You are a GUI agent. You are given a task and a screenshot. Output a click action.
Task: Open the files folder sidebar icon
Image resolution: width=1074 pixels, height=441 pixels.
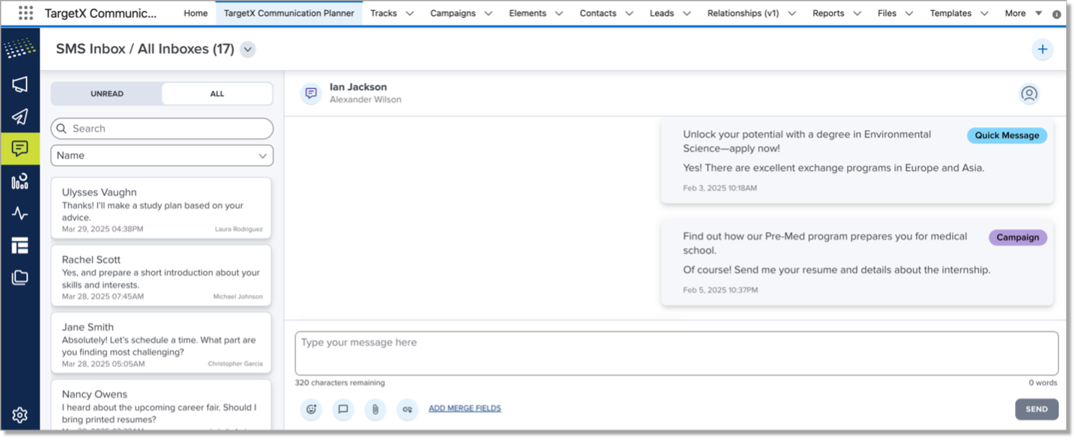click(20, 277)
